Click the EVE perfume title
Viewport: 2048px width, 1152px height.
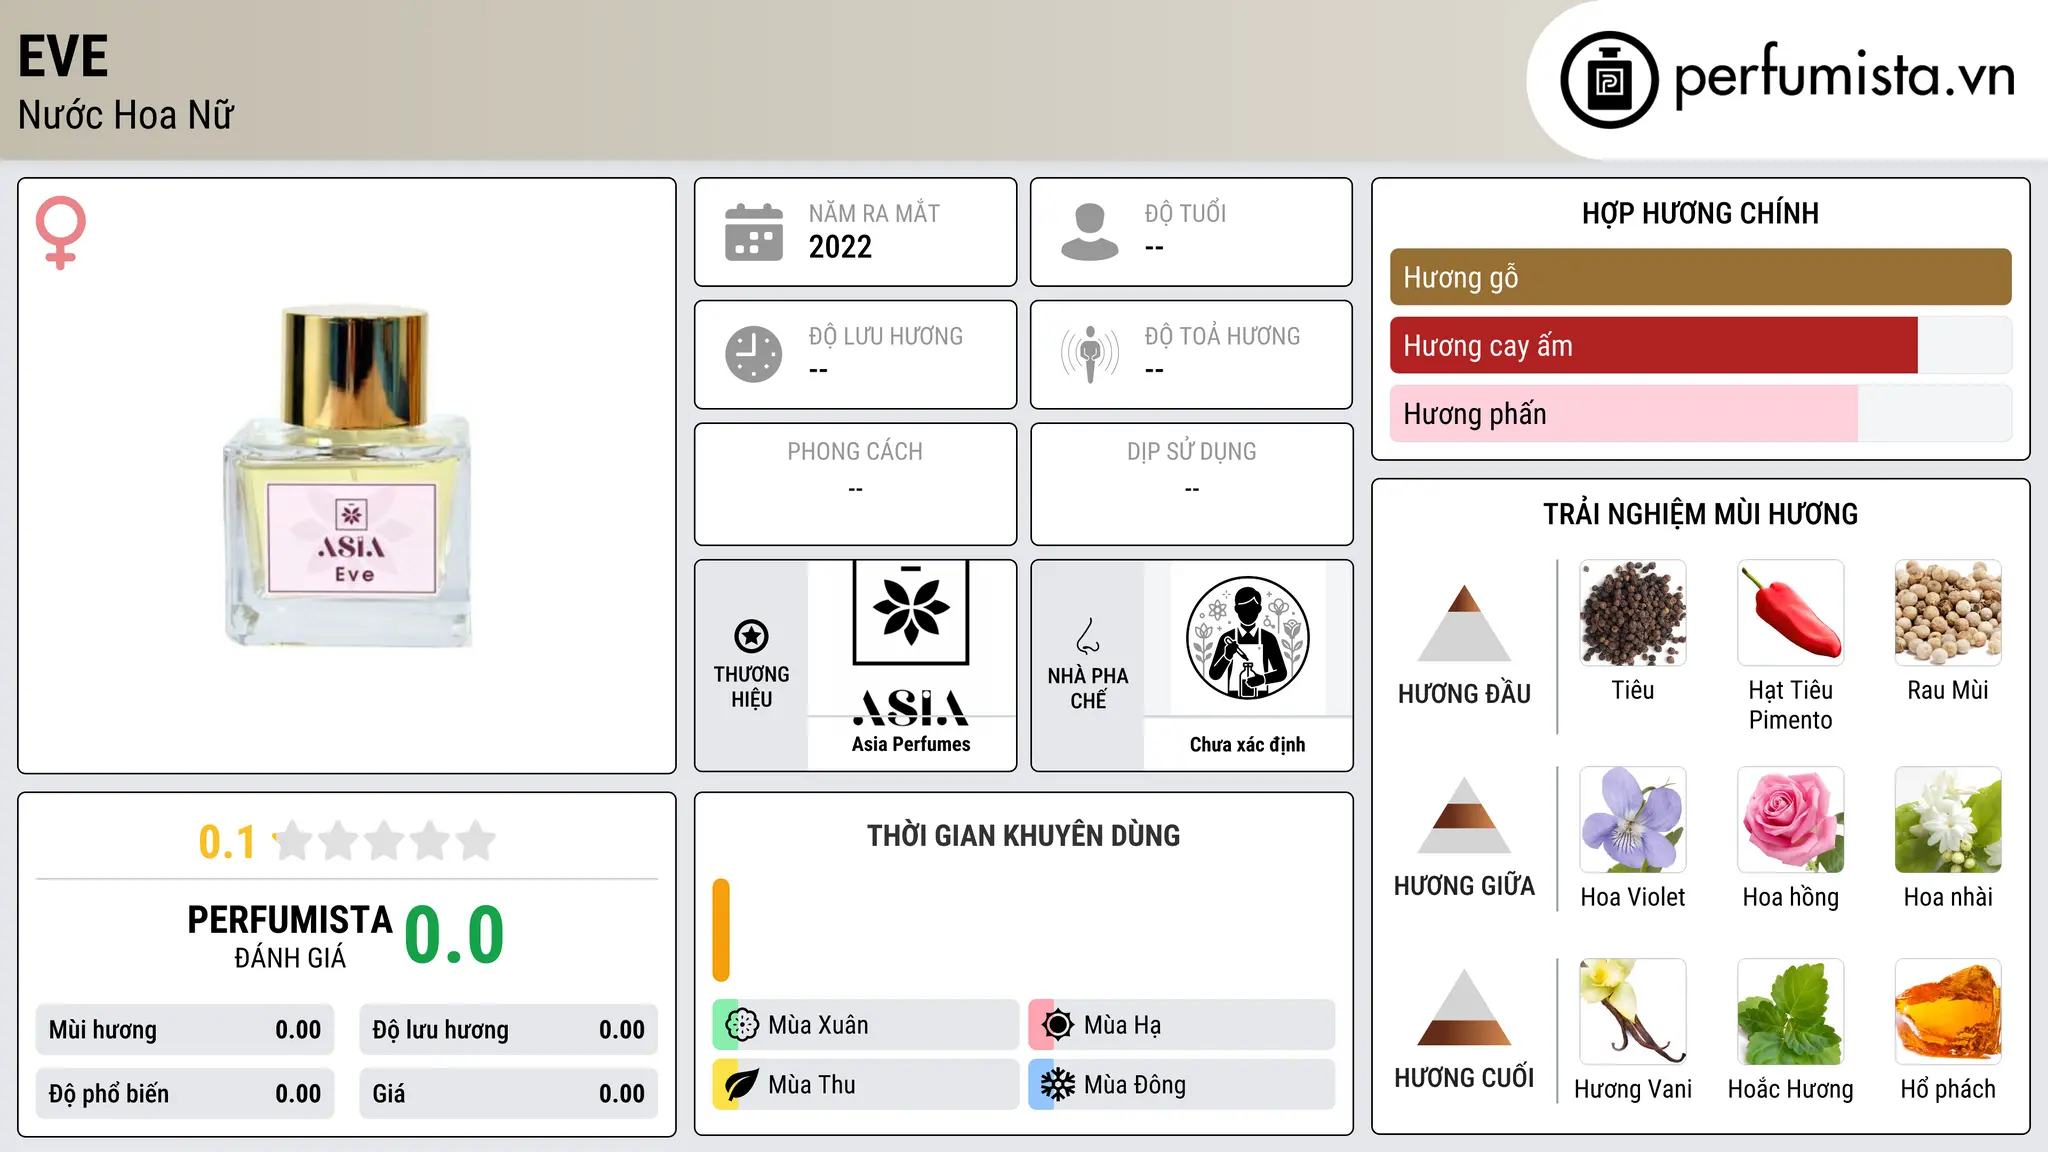tap(63, 56)
